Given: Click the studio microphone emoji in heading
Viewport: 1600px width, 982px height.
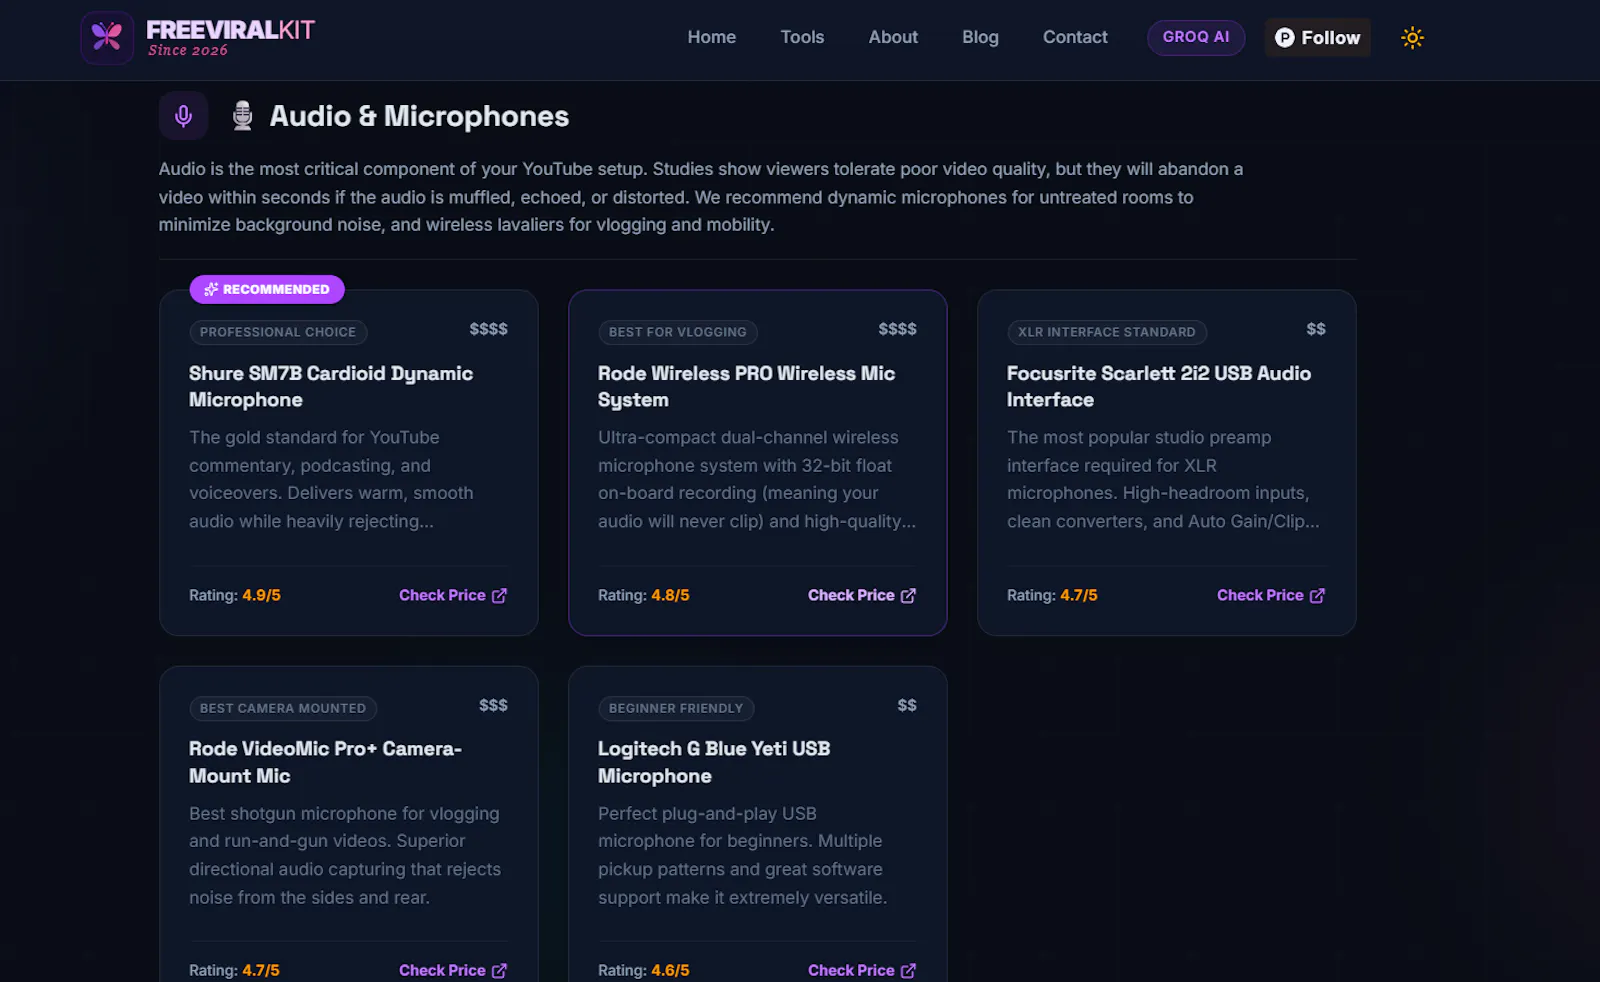Looking at the screenshot, I should 242,116.
